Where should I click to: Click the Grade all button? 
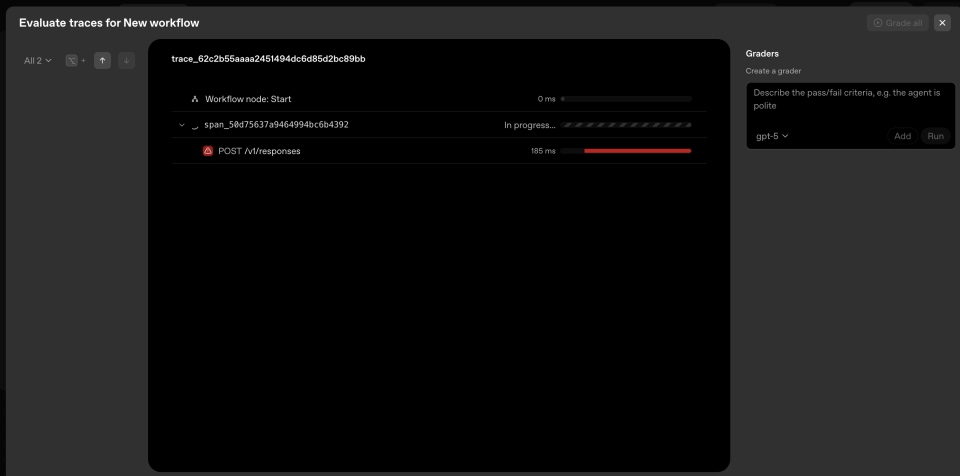898,23
